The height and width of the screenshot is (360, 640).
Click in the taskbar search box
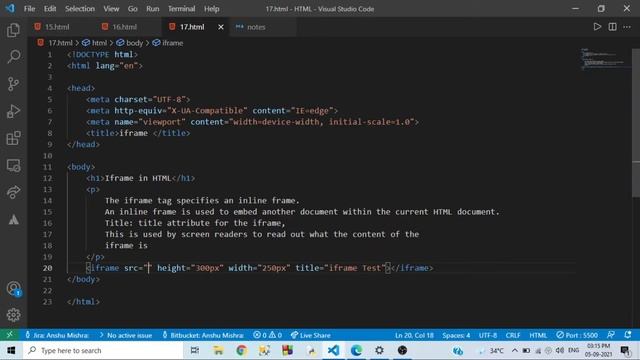click(103, 351)
